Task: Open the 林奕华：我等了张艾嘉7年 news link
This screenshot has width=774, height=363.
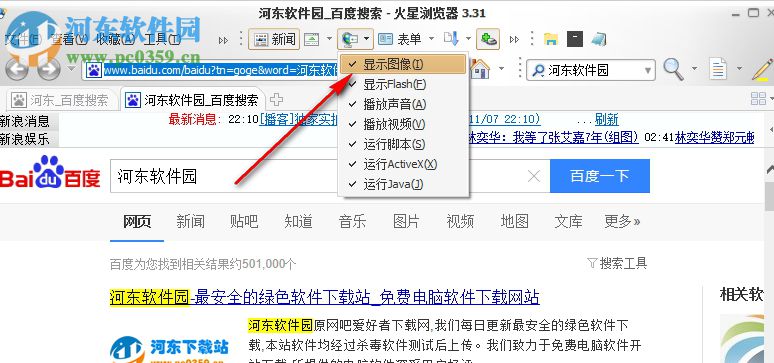Action: [x=553, y=137]
